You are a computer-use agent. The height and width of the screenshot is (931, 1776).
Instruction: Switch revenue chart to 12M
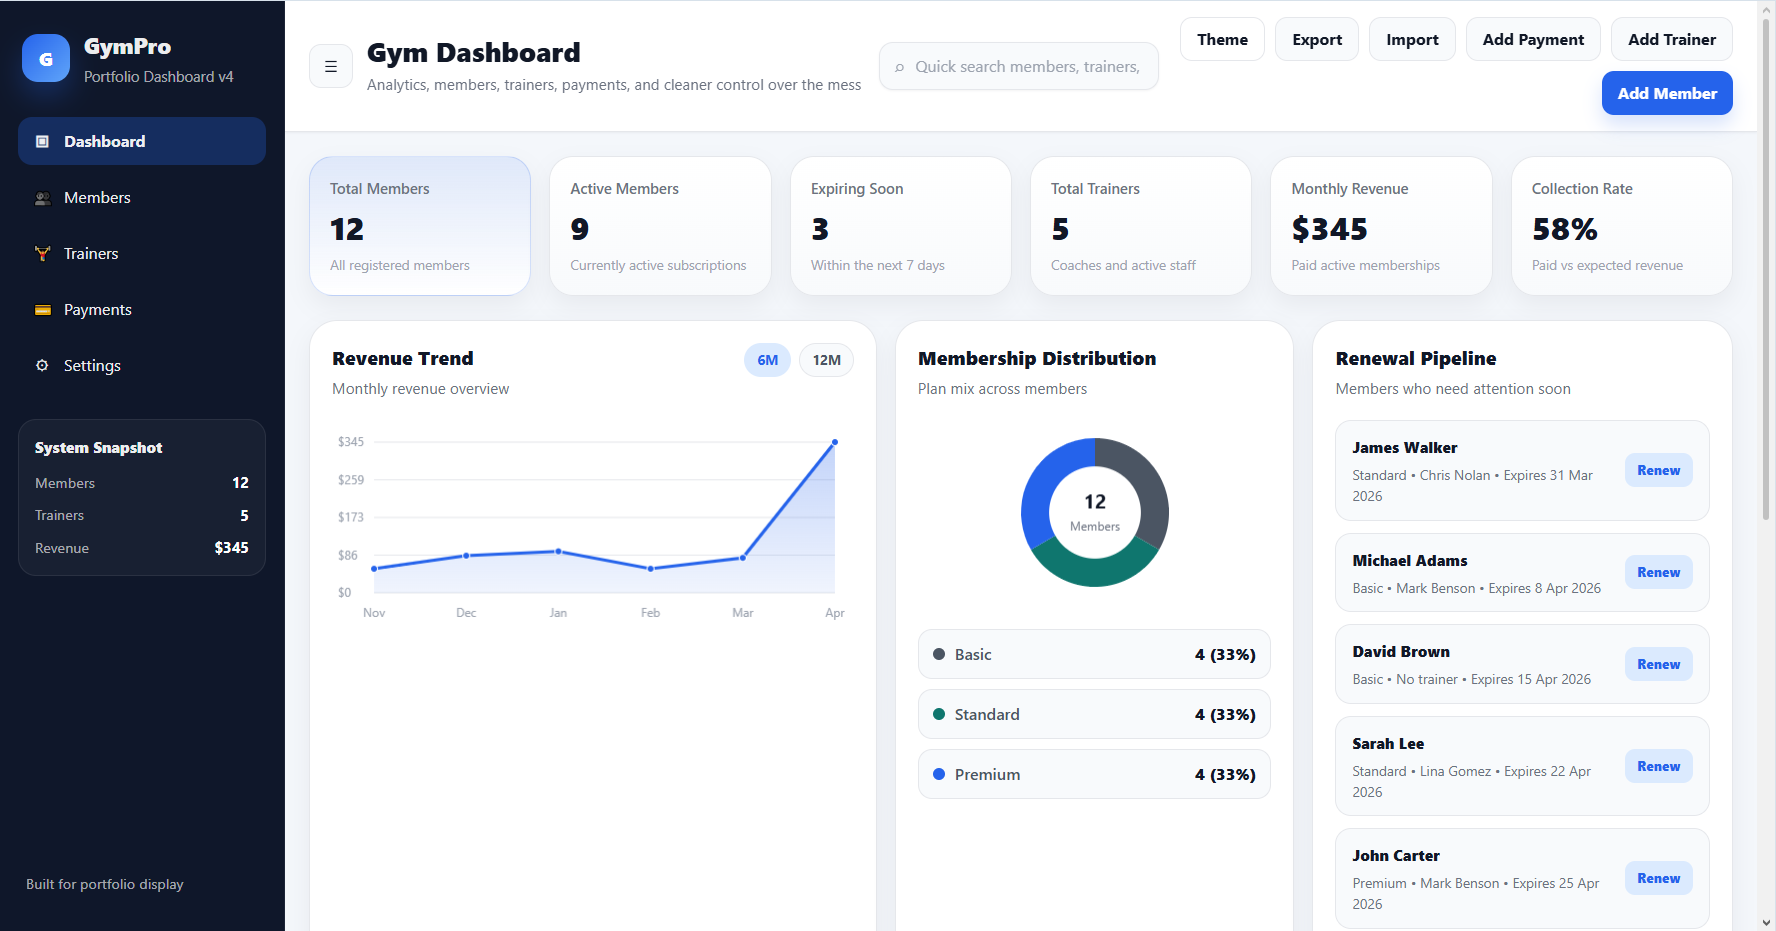click(x=826, y=360)
